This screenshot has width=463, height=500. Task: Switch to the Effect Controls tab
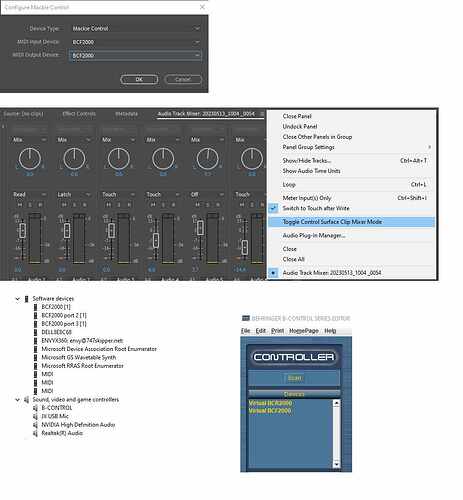coord(79,114)
